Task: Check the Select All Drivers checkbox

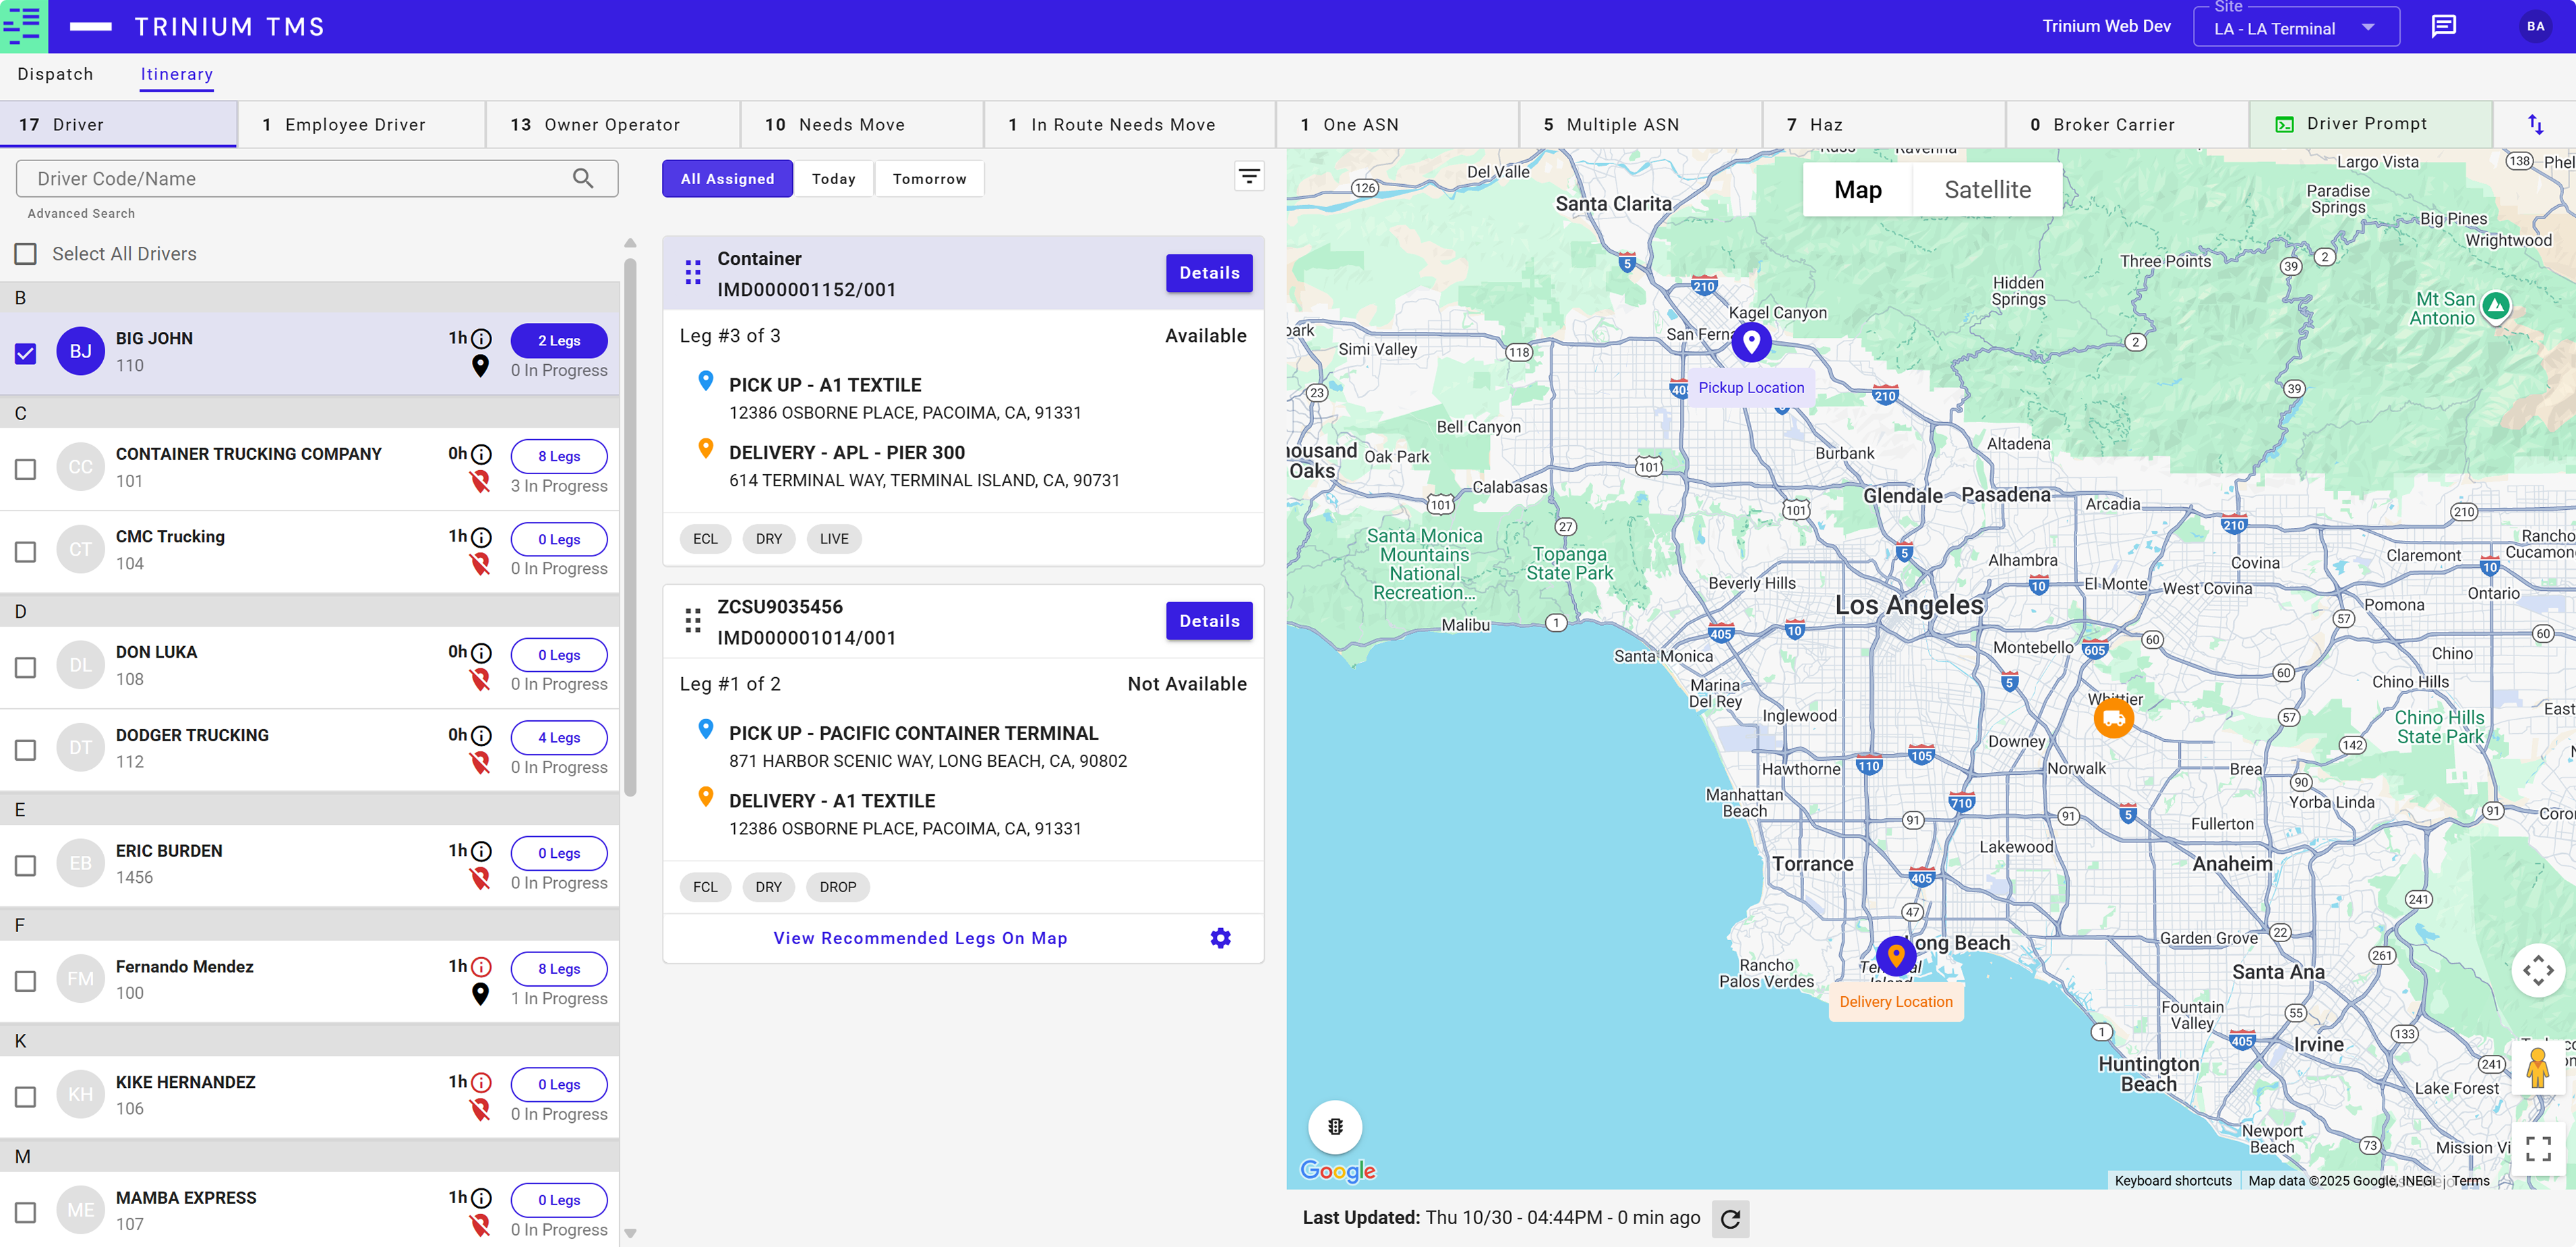Action: pos(26,254)
